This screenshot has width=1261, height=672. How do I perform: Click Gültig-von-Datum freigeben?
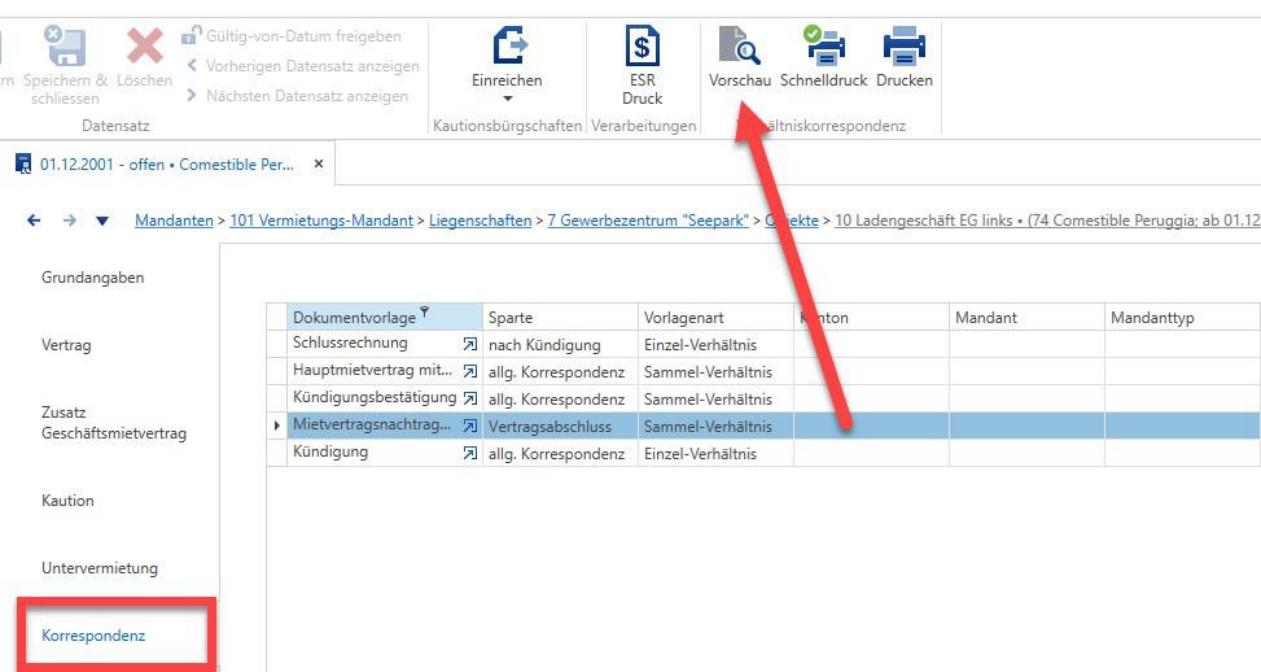(x=291, y=36)
